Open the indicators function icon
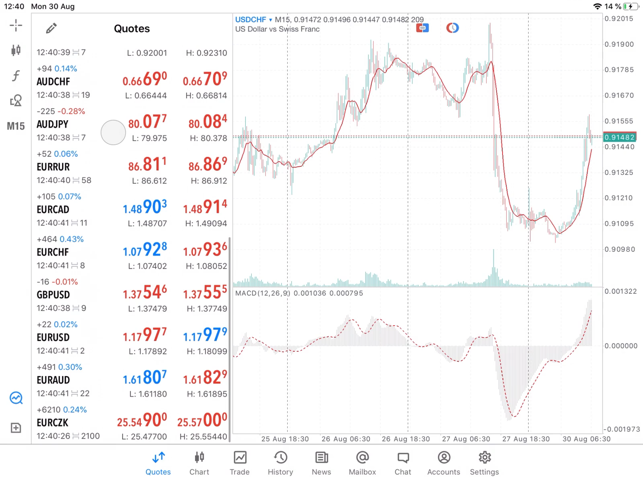The height and width of the screenshot is (482, 643). tap(16, 75)
